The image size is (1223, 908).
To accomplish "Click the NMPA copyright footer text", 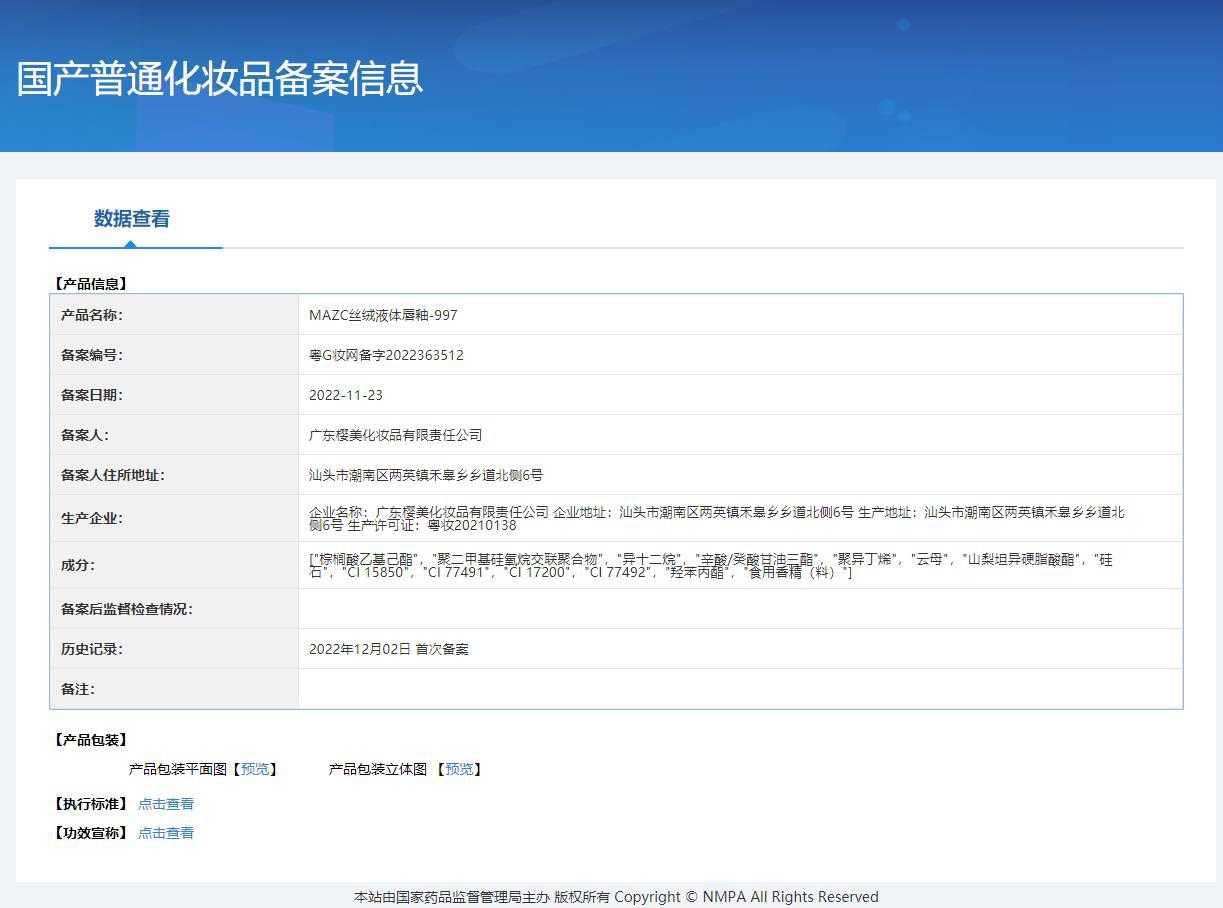I will [x=616, y=897].
